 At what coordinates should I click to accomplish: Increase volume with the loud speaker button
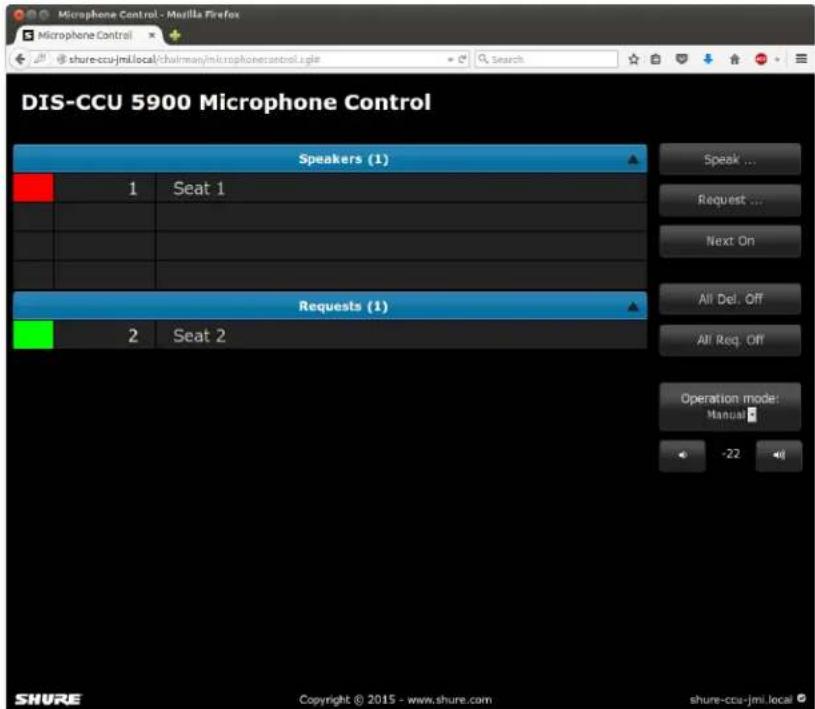pyautogui.click(x=779, y=455)
